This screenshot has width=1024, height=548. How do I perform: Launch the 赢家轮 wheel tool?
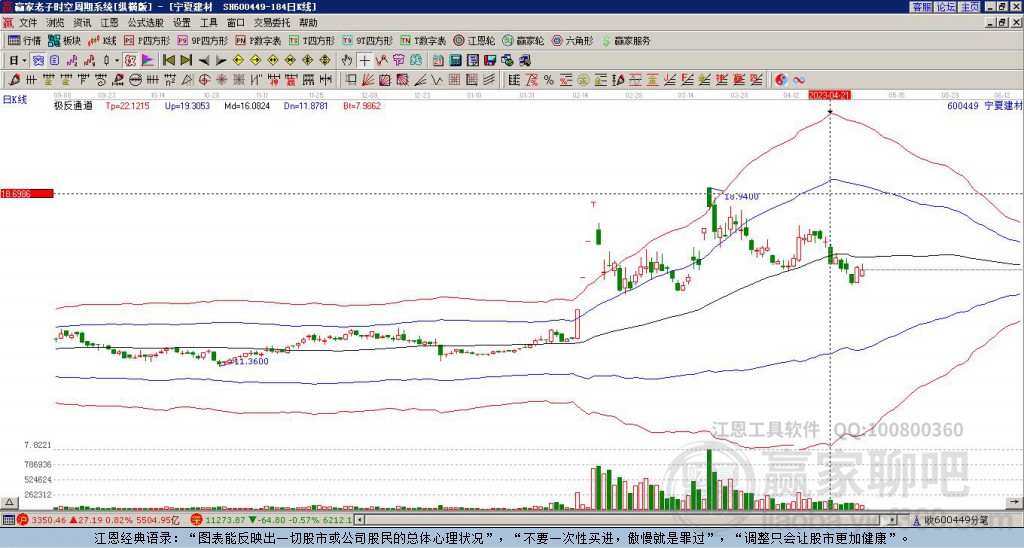[x=523, y=40]
